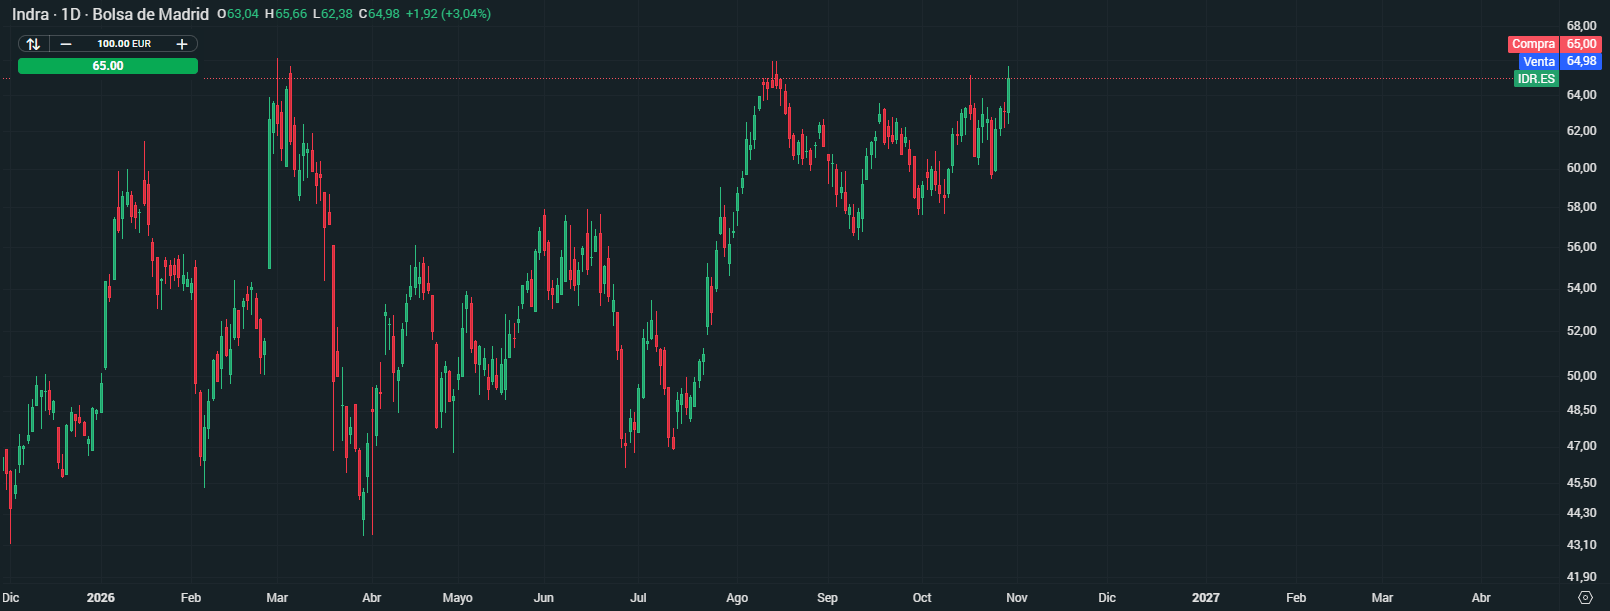
Task: Click the 60,00 price axis label
Action: coord(1581,168)
